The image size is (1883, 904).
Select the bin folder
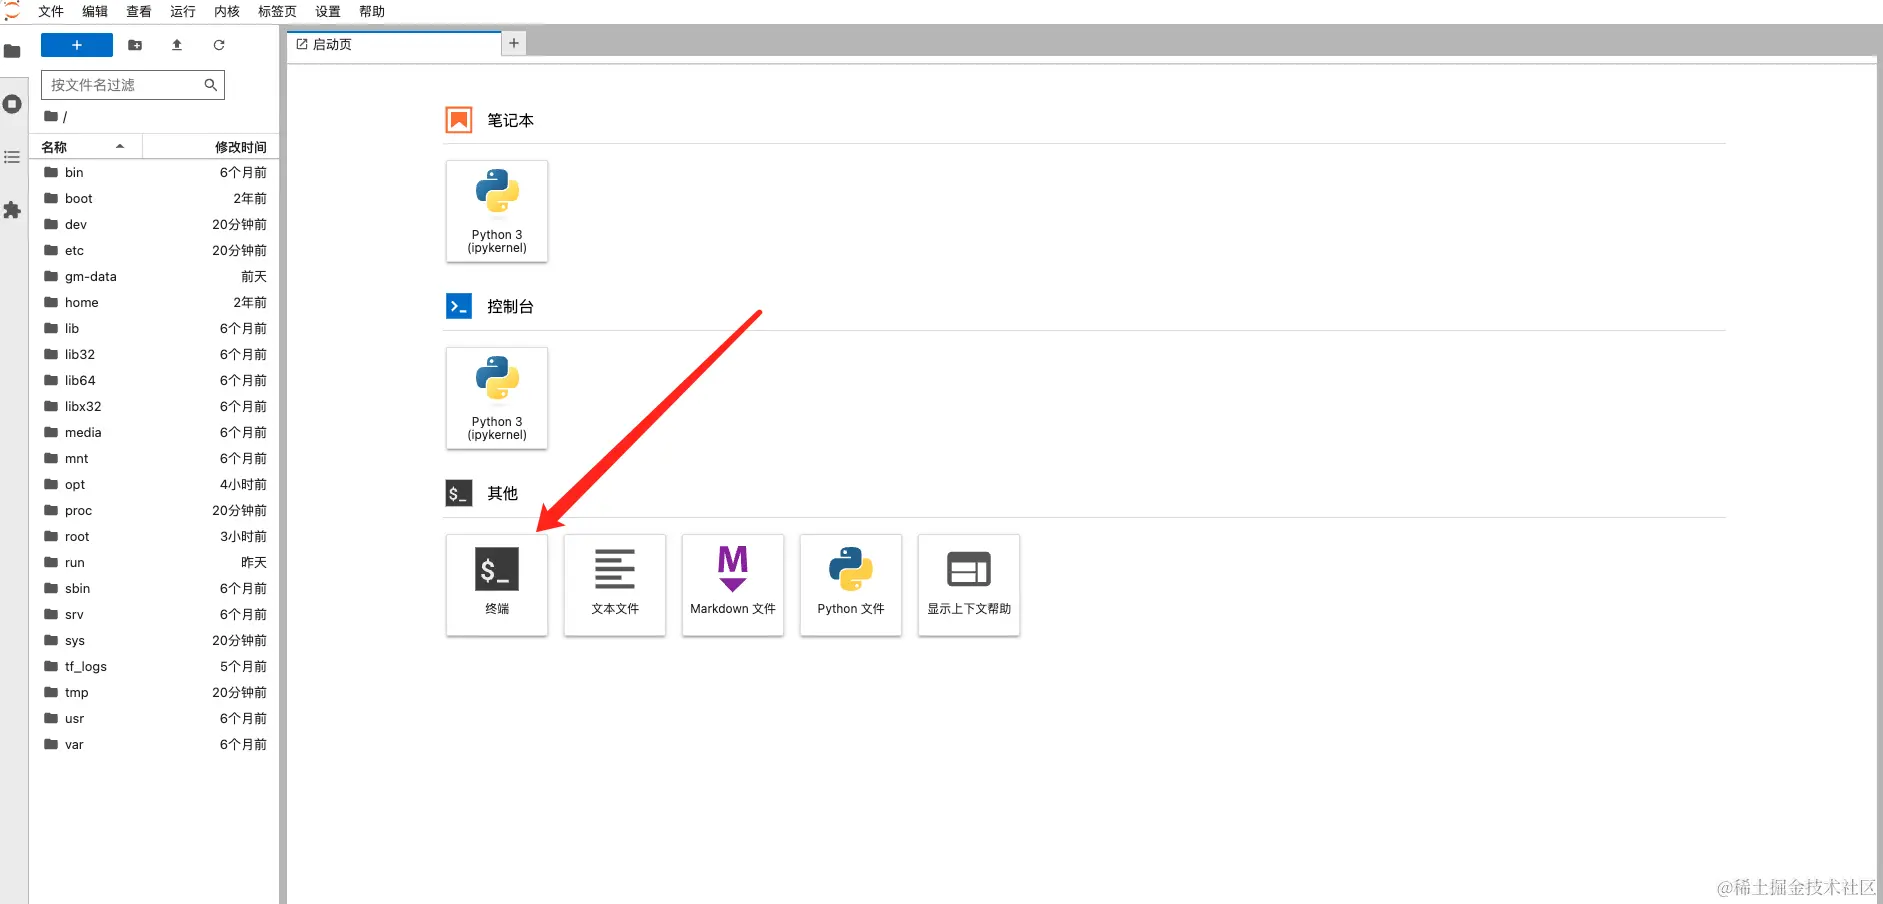[x=155, y=173]
